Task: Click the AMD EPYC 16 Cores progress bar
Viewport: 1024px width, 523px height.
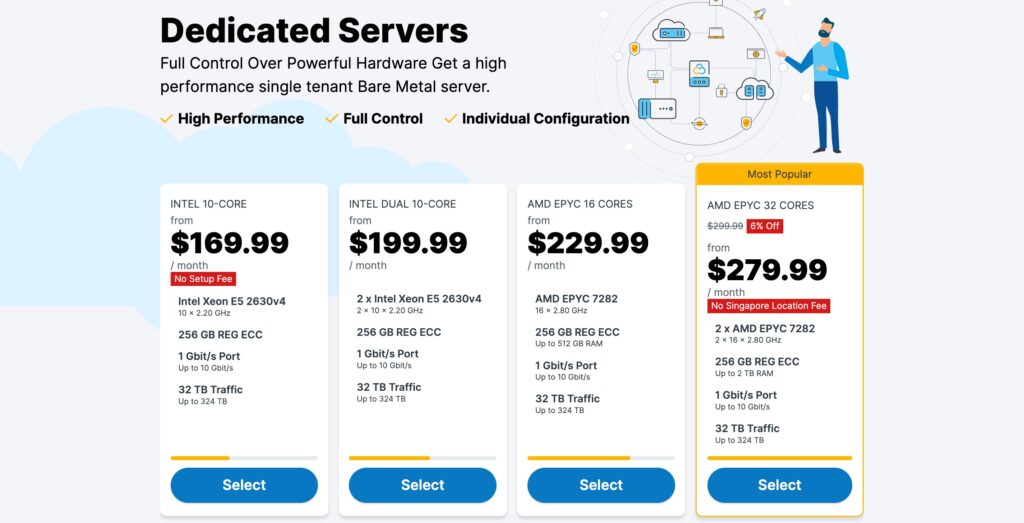Action: tap(601, 458)
